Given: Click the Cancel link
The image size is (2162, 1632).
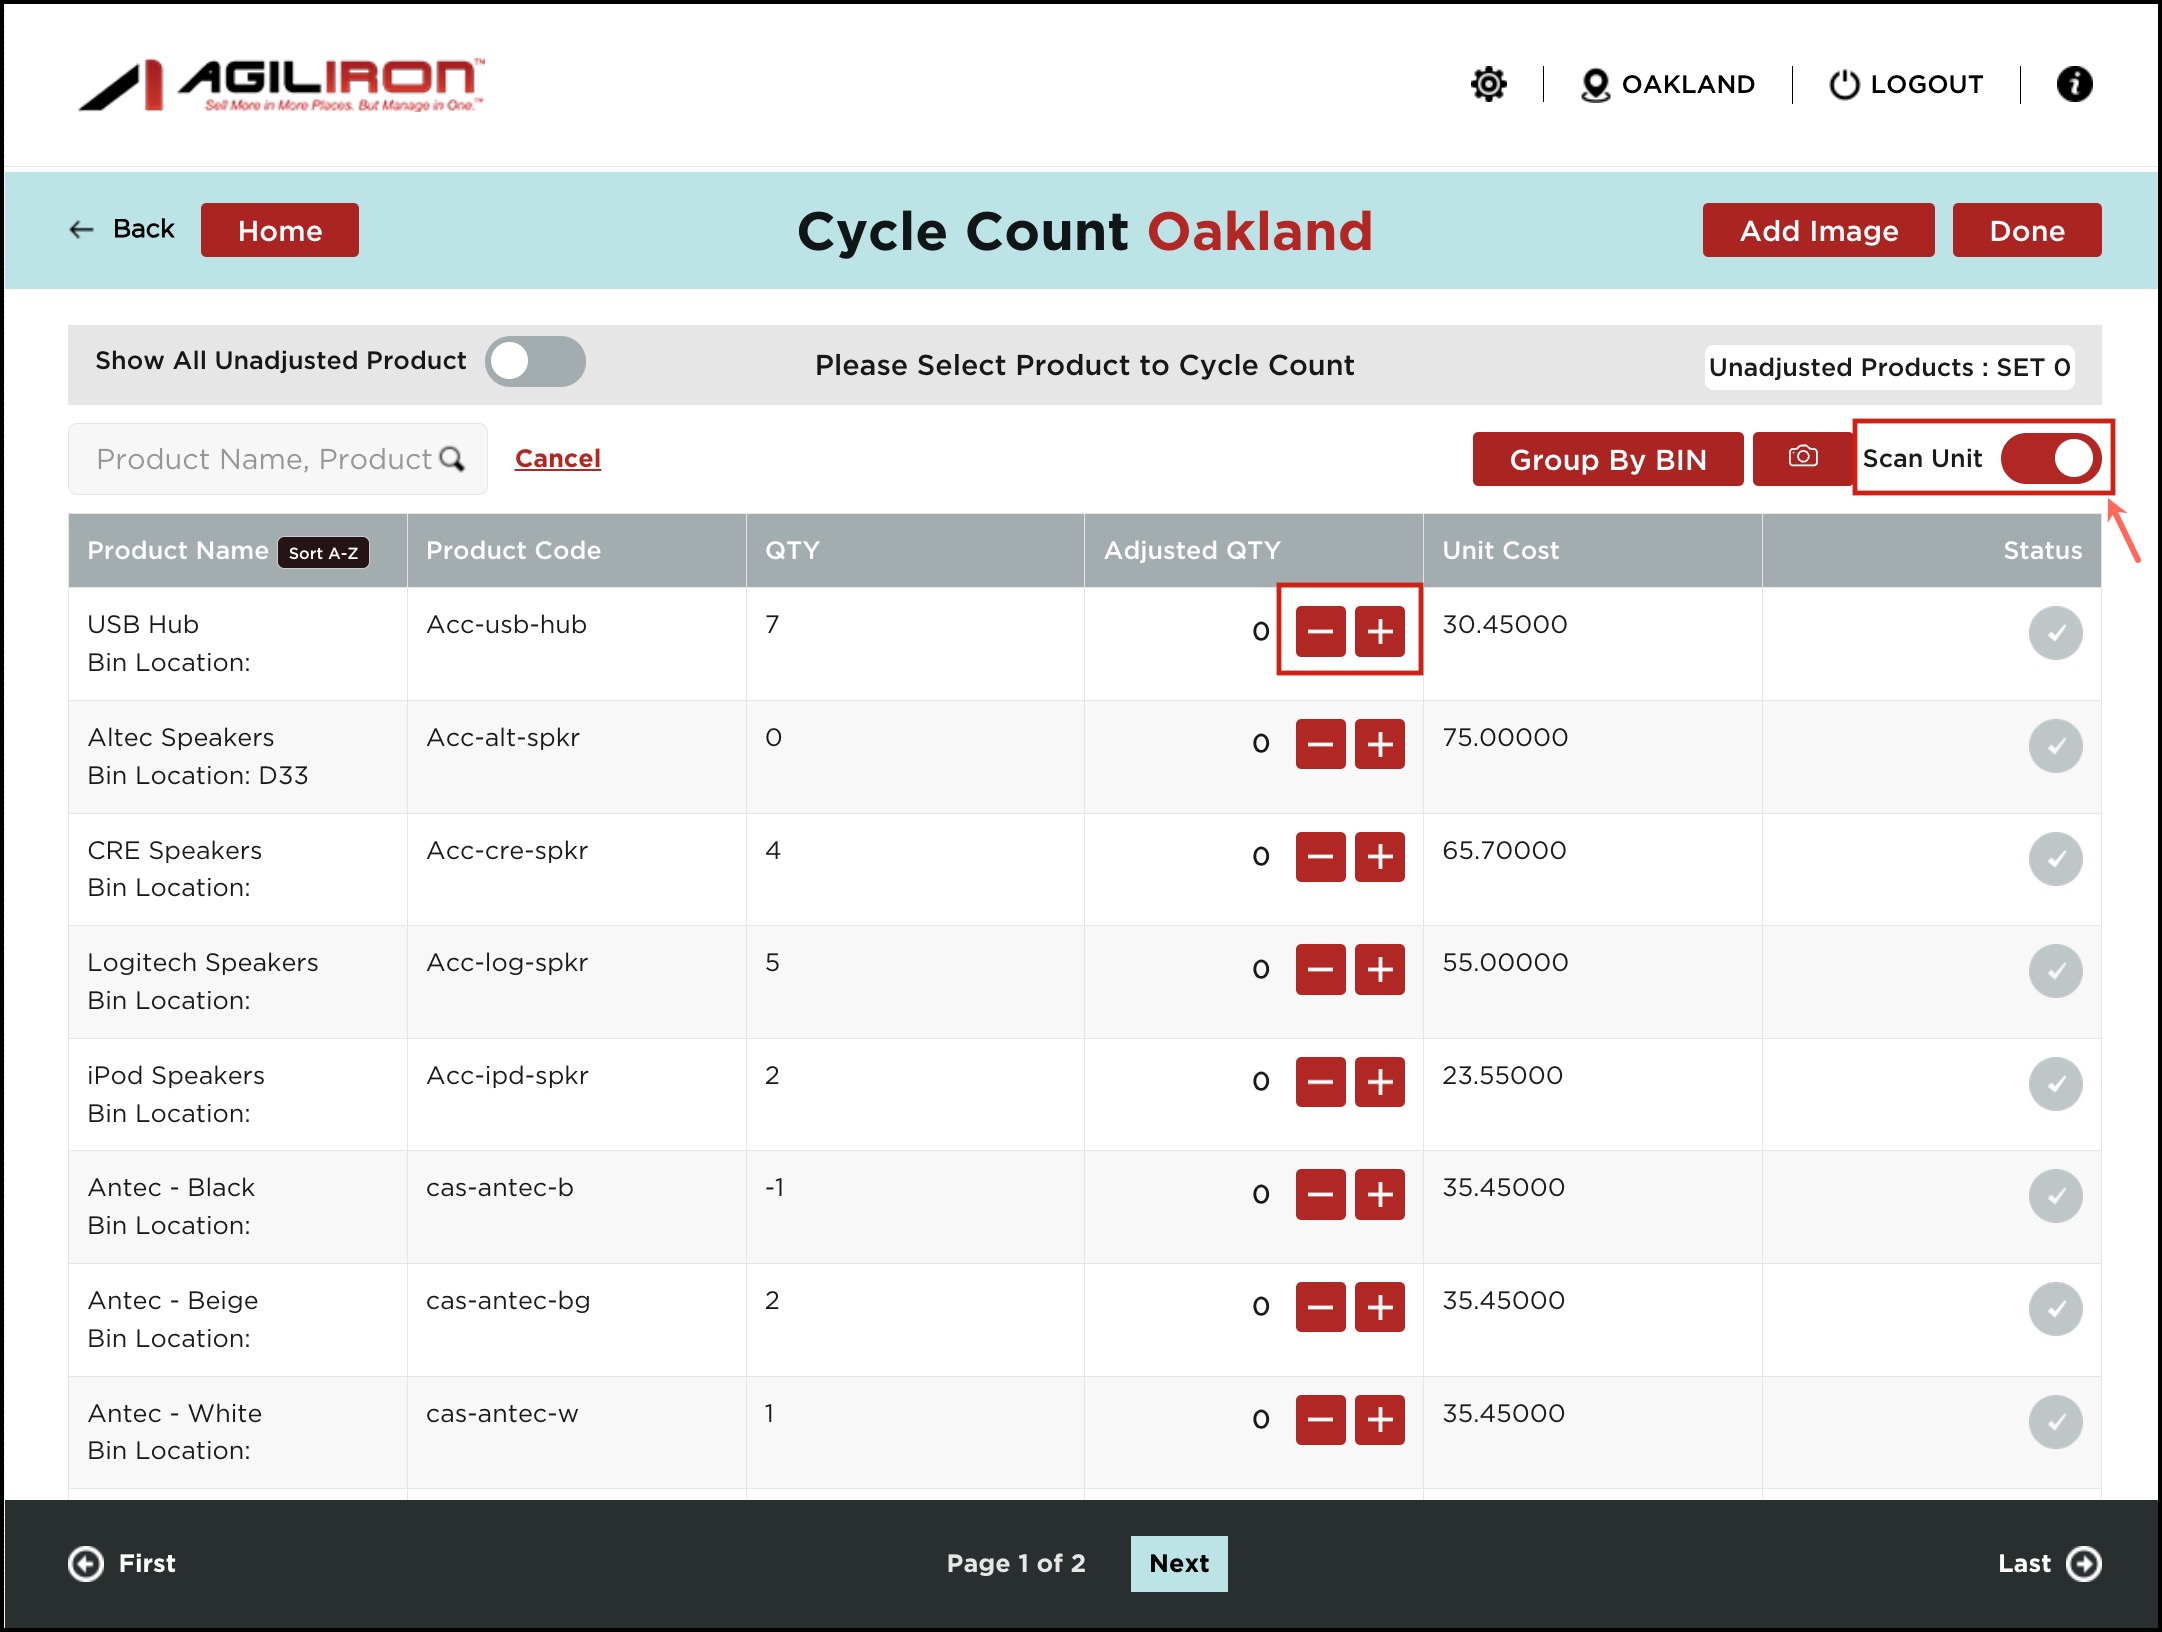Looking at the screenshot, I should pyautogui.click(x=557, y=459).
